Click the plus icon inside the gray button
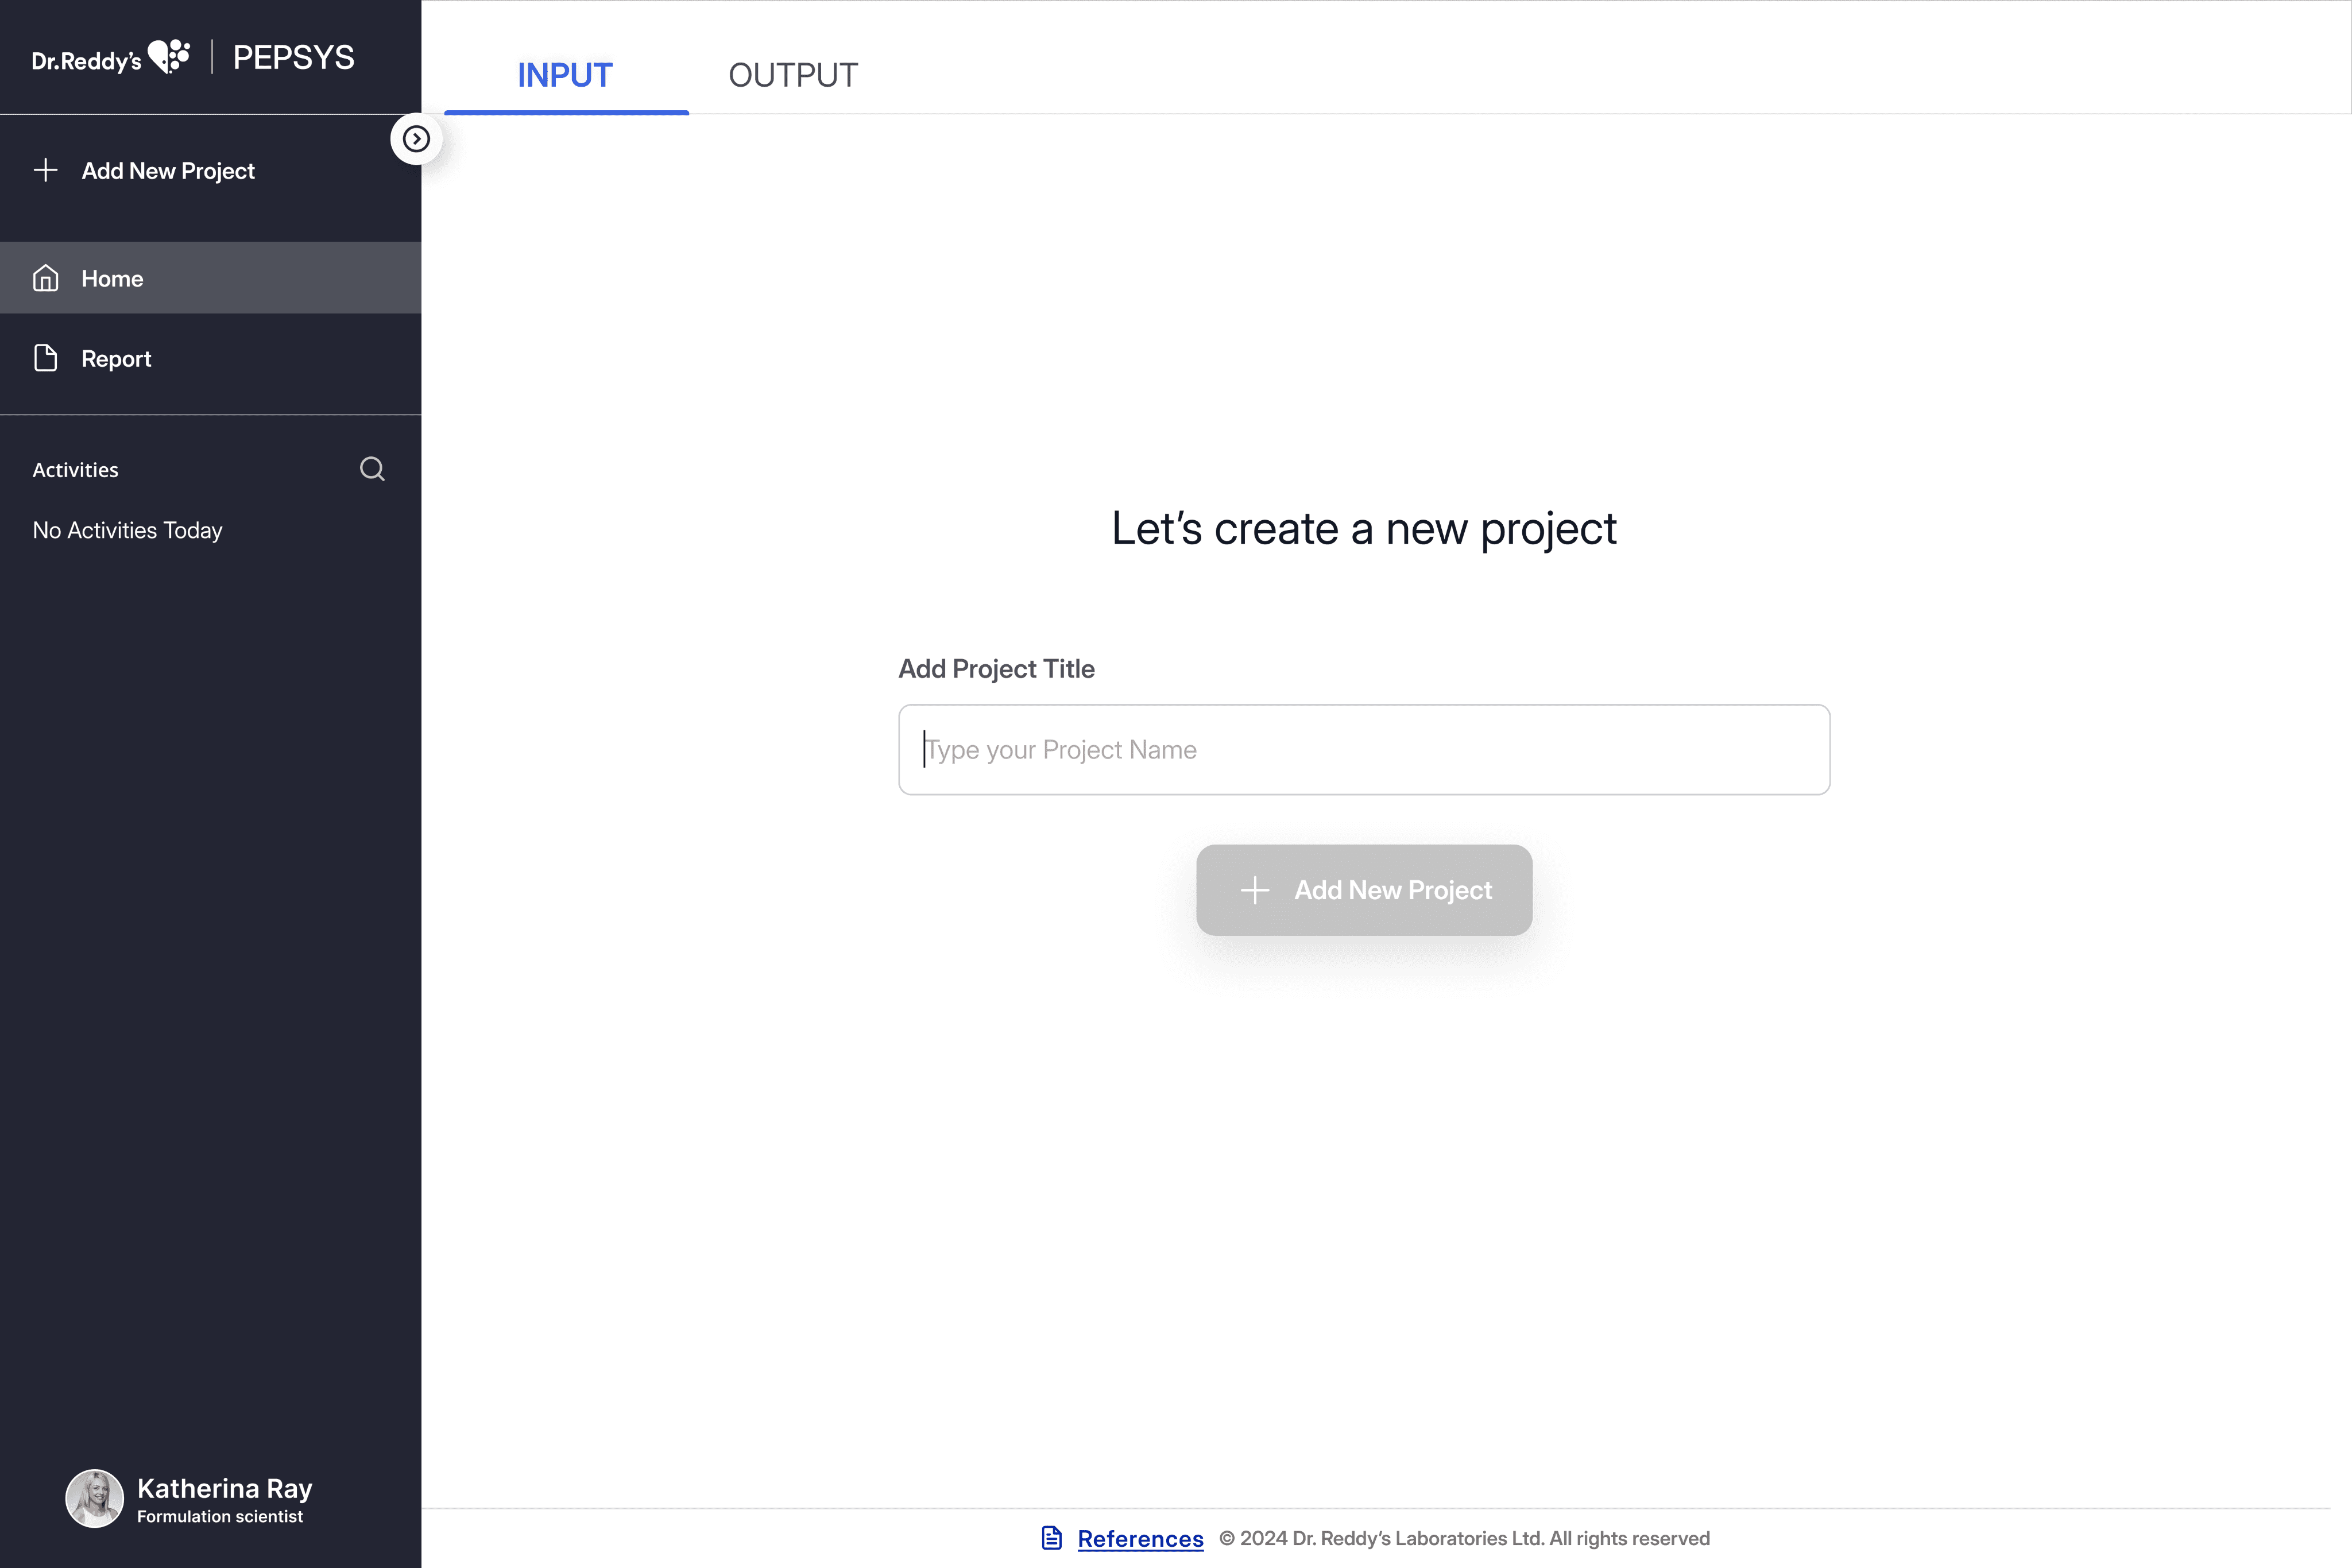This screenshot has height=1568, width=2352. coord(1254,890)
